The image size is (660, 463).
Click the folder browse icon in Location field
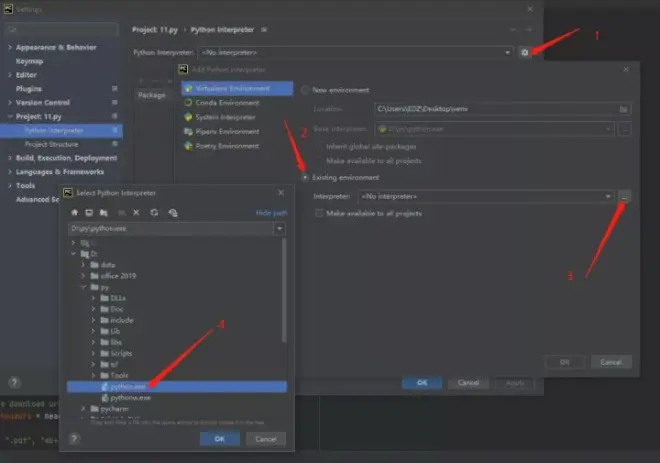point(623,109)
